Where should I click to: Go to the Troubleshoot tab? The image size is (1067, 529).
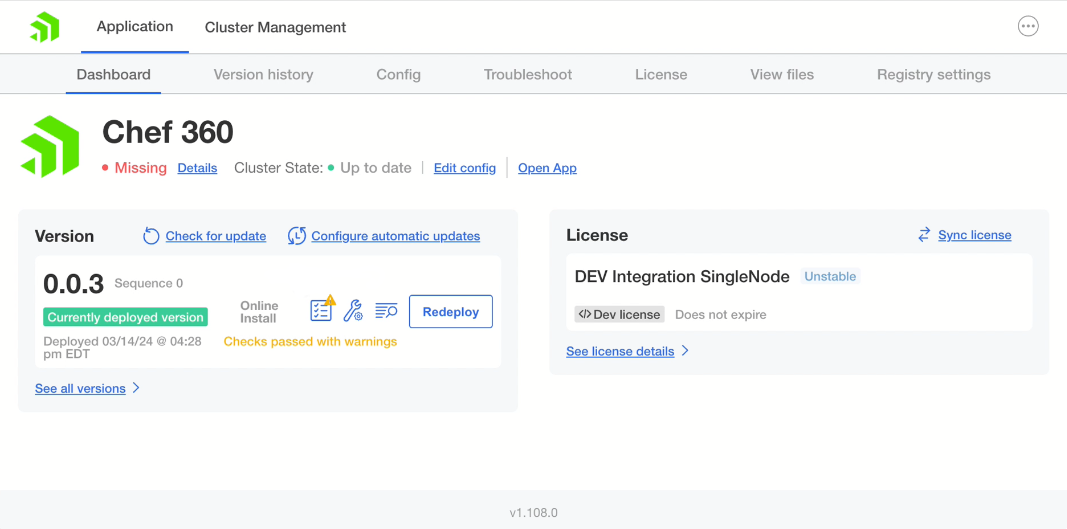[528, 74]
